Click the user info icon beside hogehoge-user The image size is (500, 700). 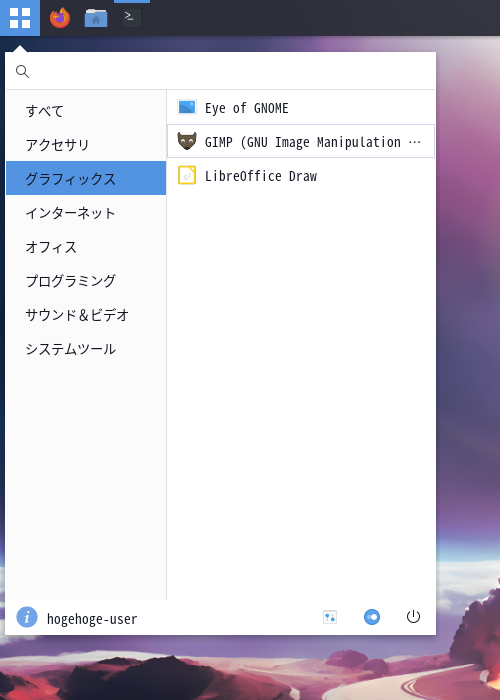27,617
